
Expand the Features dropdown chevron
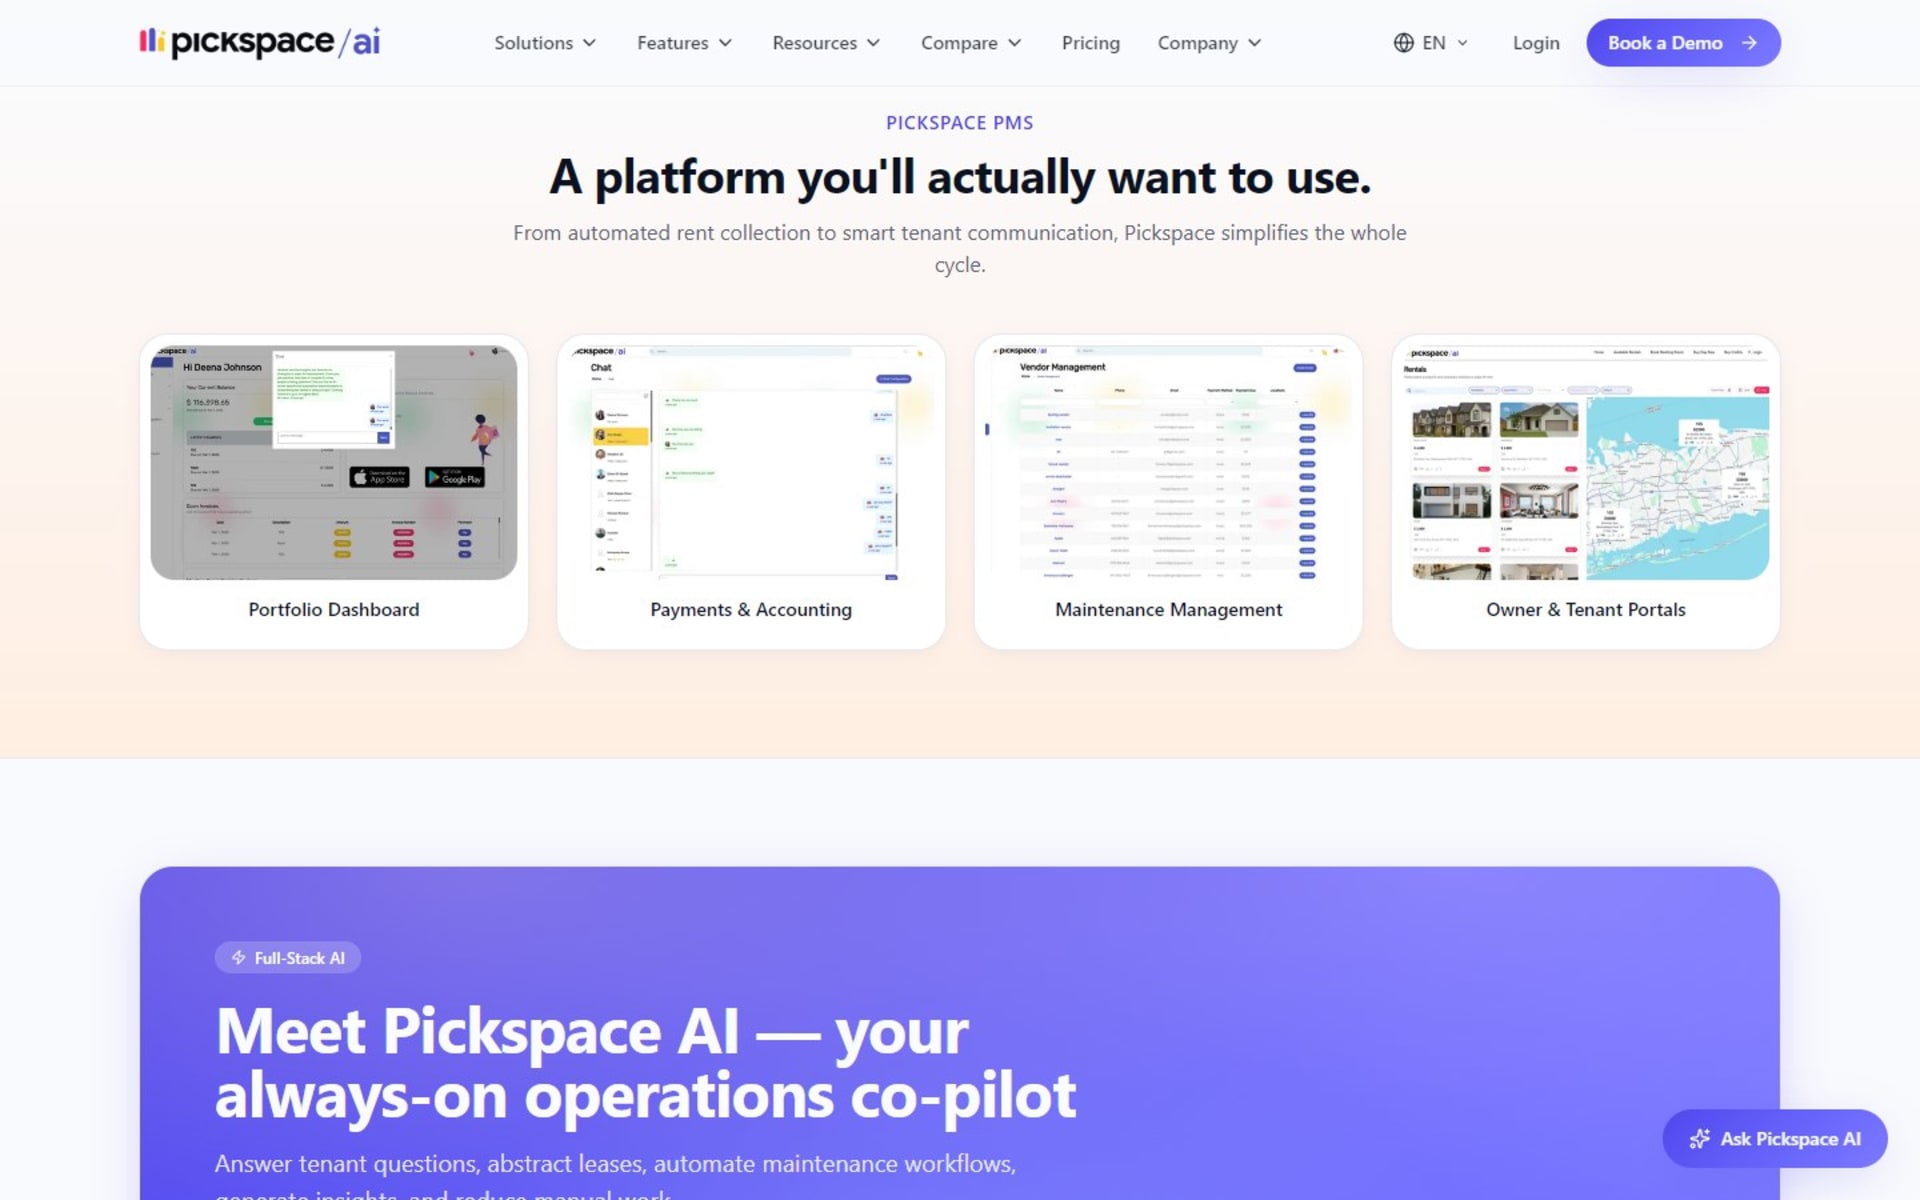coord(726,43)
